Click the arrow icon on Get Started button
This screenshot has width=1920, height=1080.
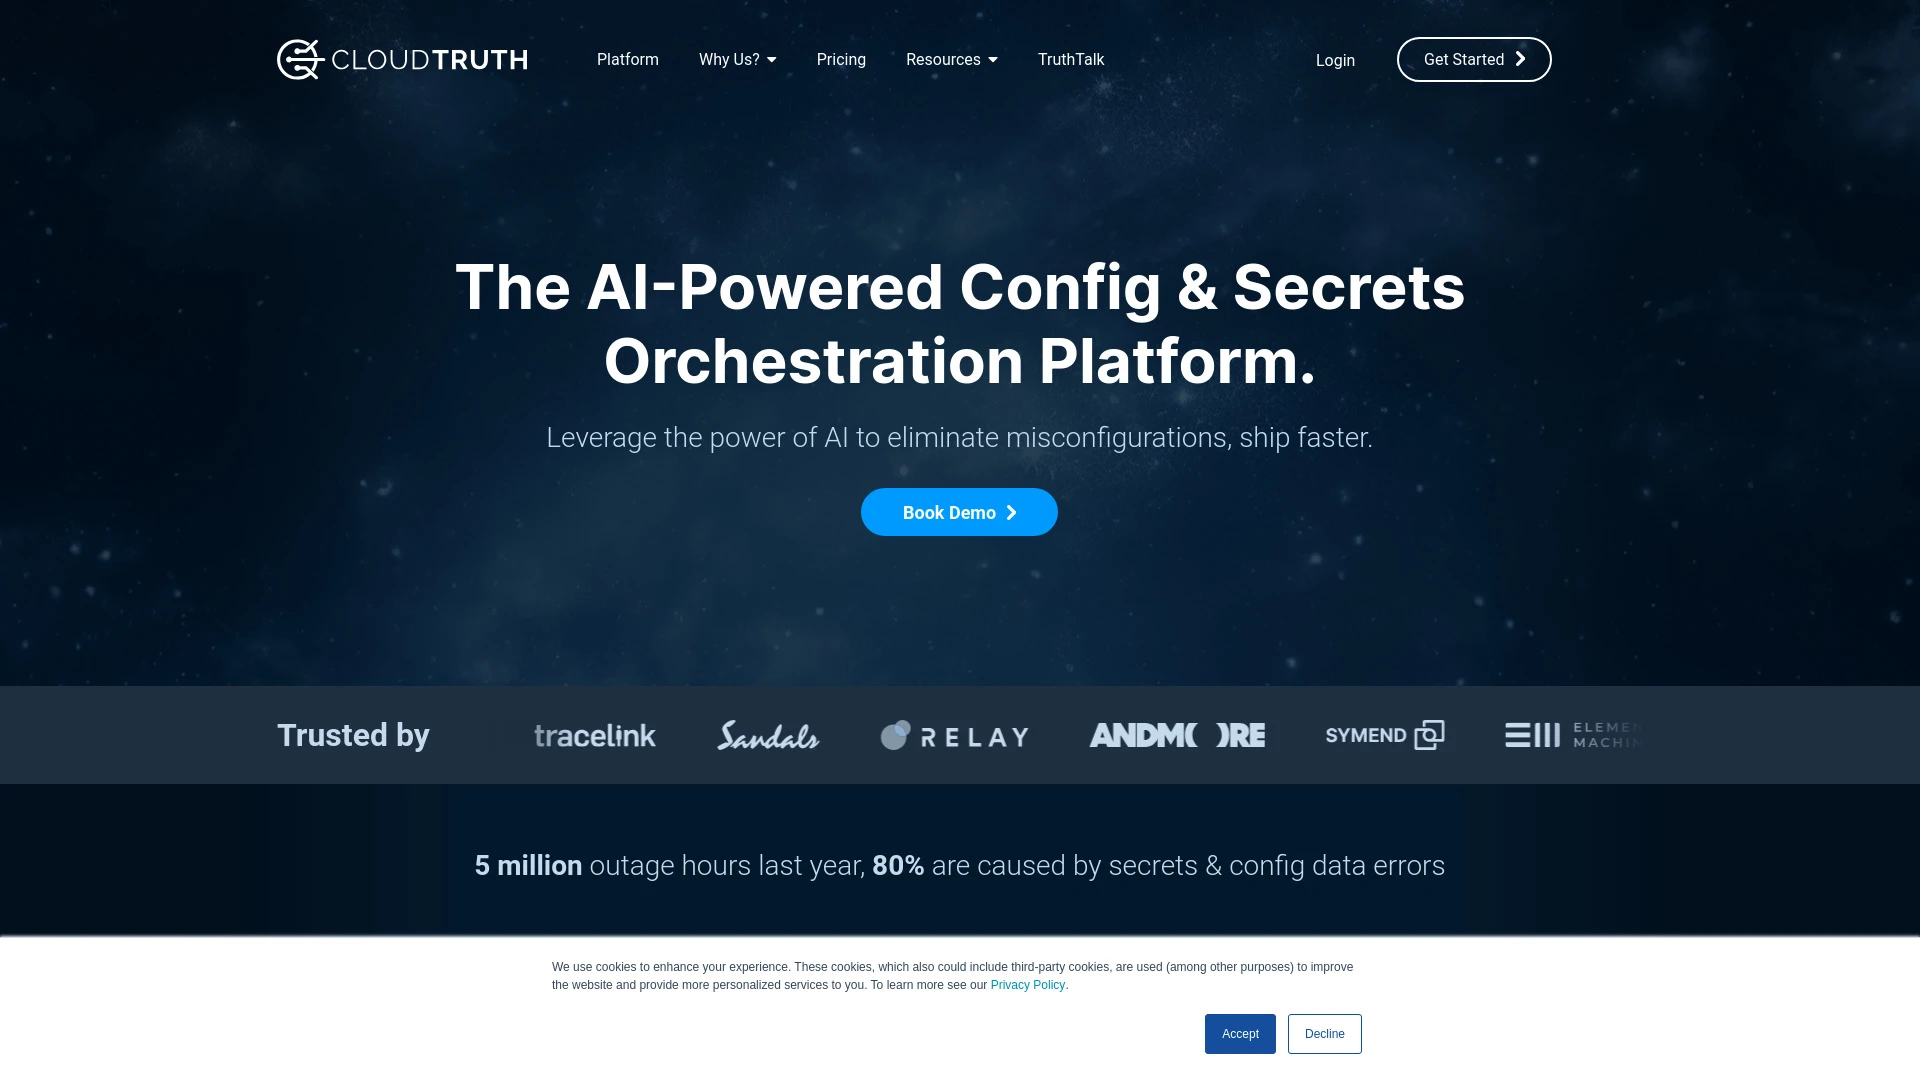tap(1520, 59)
